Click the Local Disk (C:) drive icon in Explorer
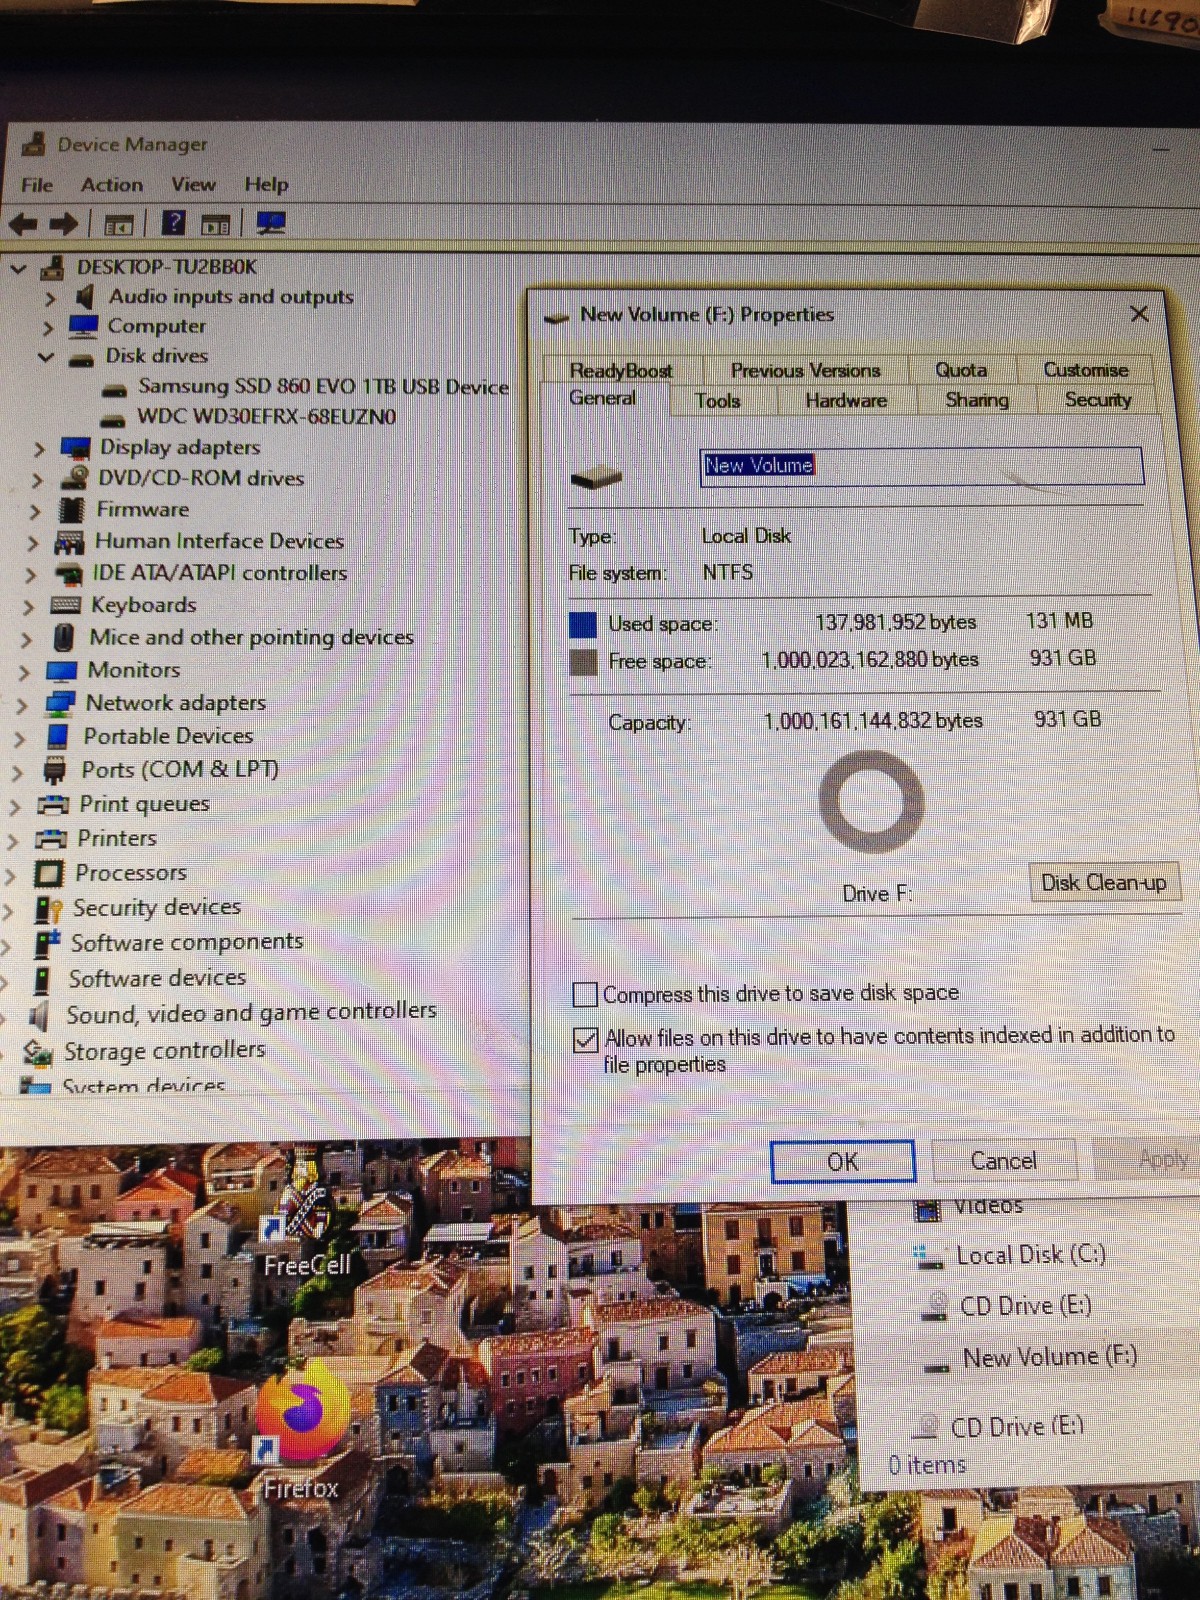1200x1600 pixels. [x=930, y=1258]
